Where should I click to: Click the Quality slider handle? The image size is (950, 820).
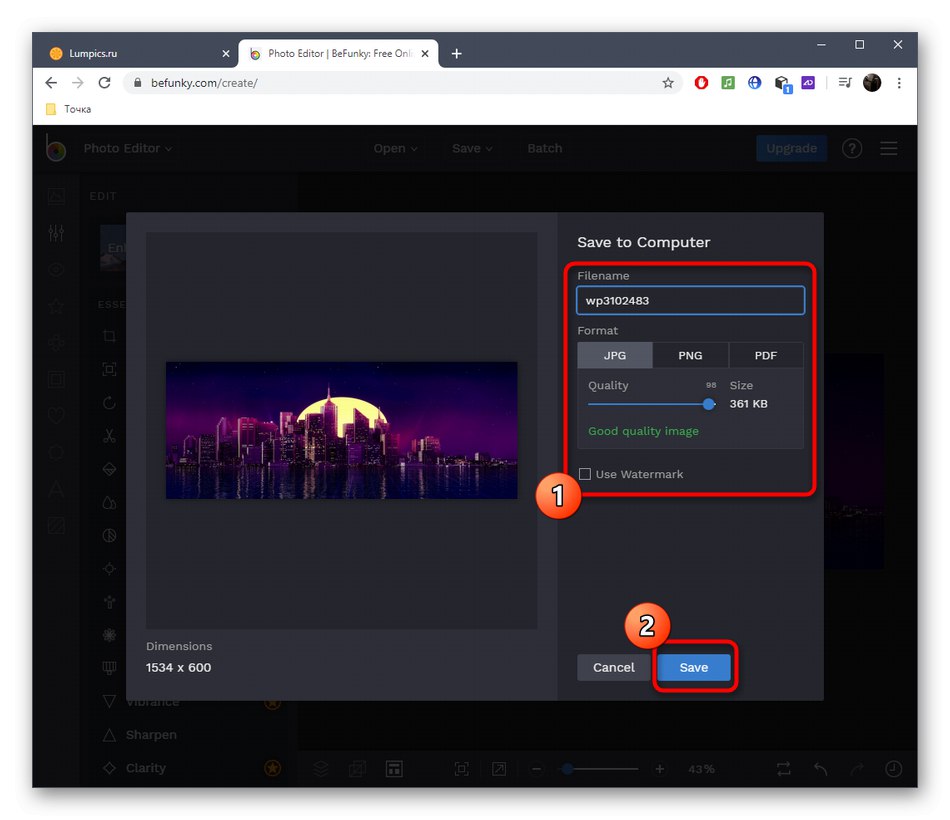pyautogui.click(x=708, y=404)
